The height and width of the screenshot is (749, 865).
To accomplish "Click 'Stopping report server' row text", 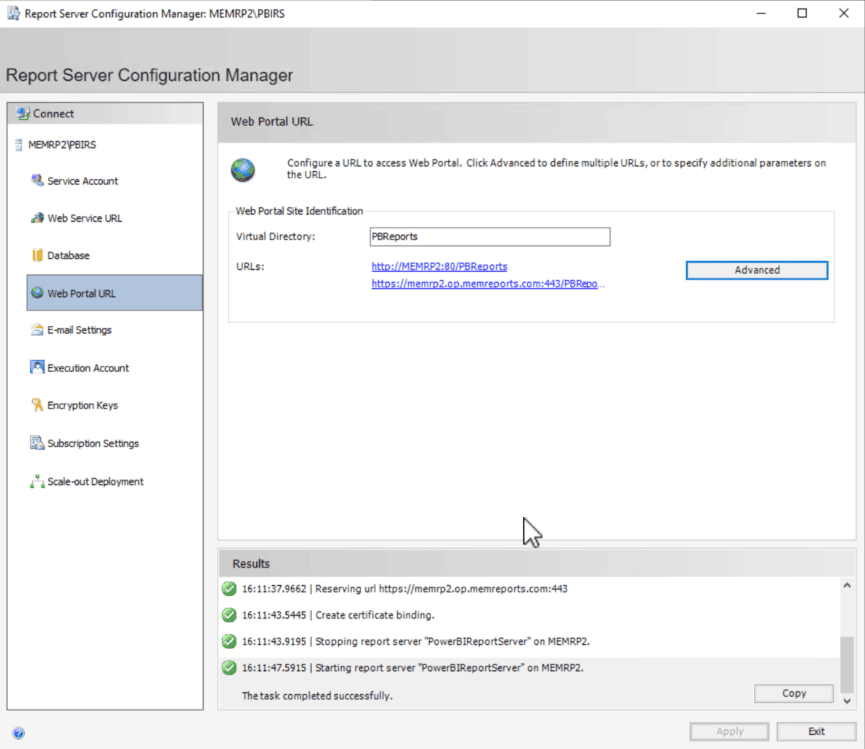I will click(416, 641).
